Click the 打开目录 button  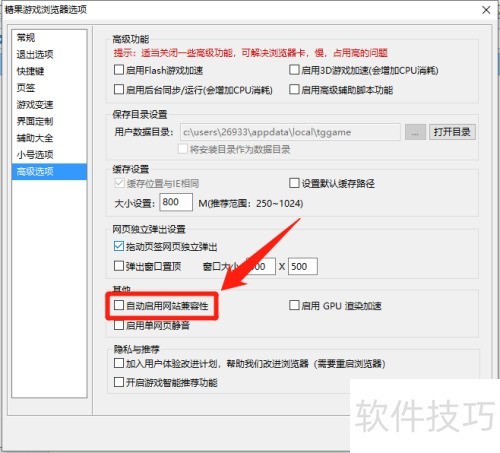tap(452, 132)
